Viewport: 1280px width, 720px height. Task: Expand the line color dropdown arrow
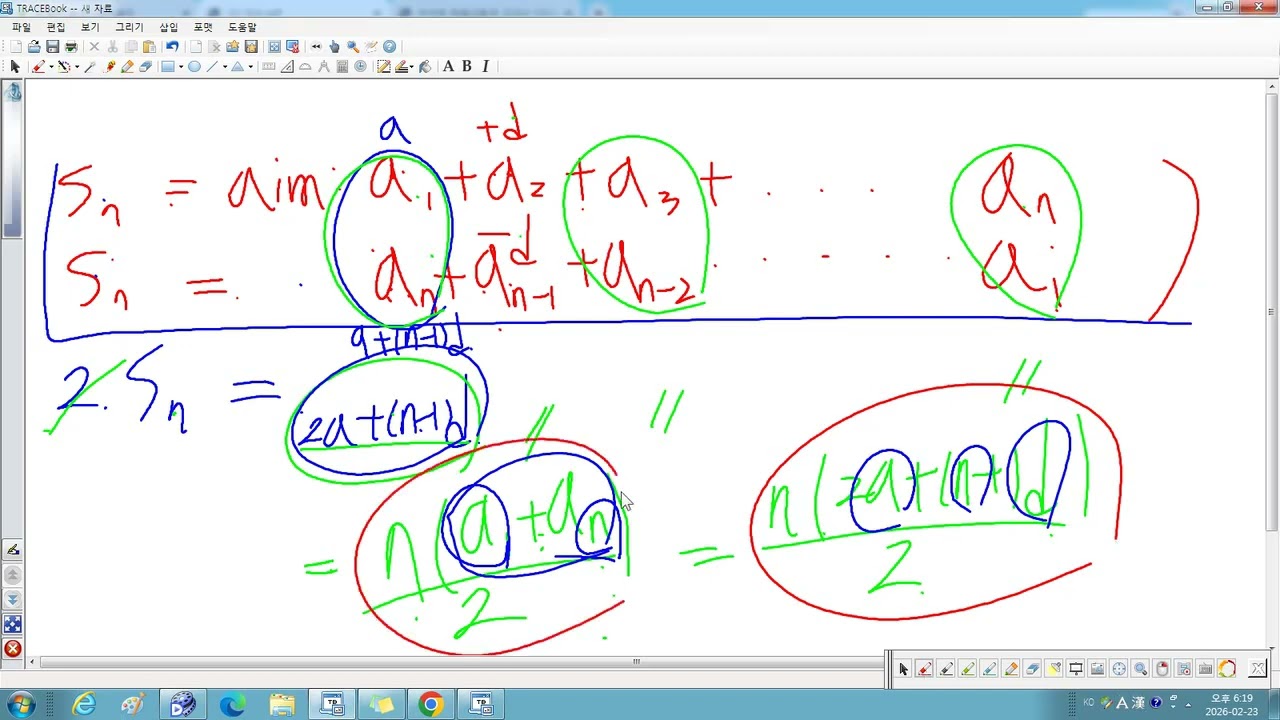pos(411,67)
